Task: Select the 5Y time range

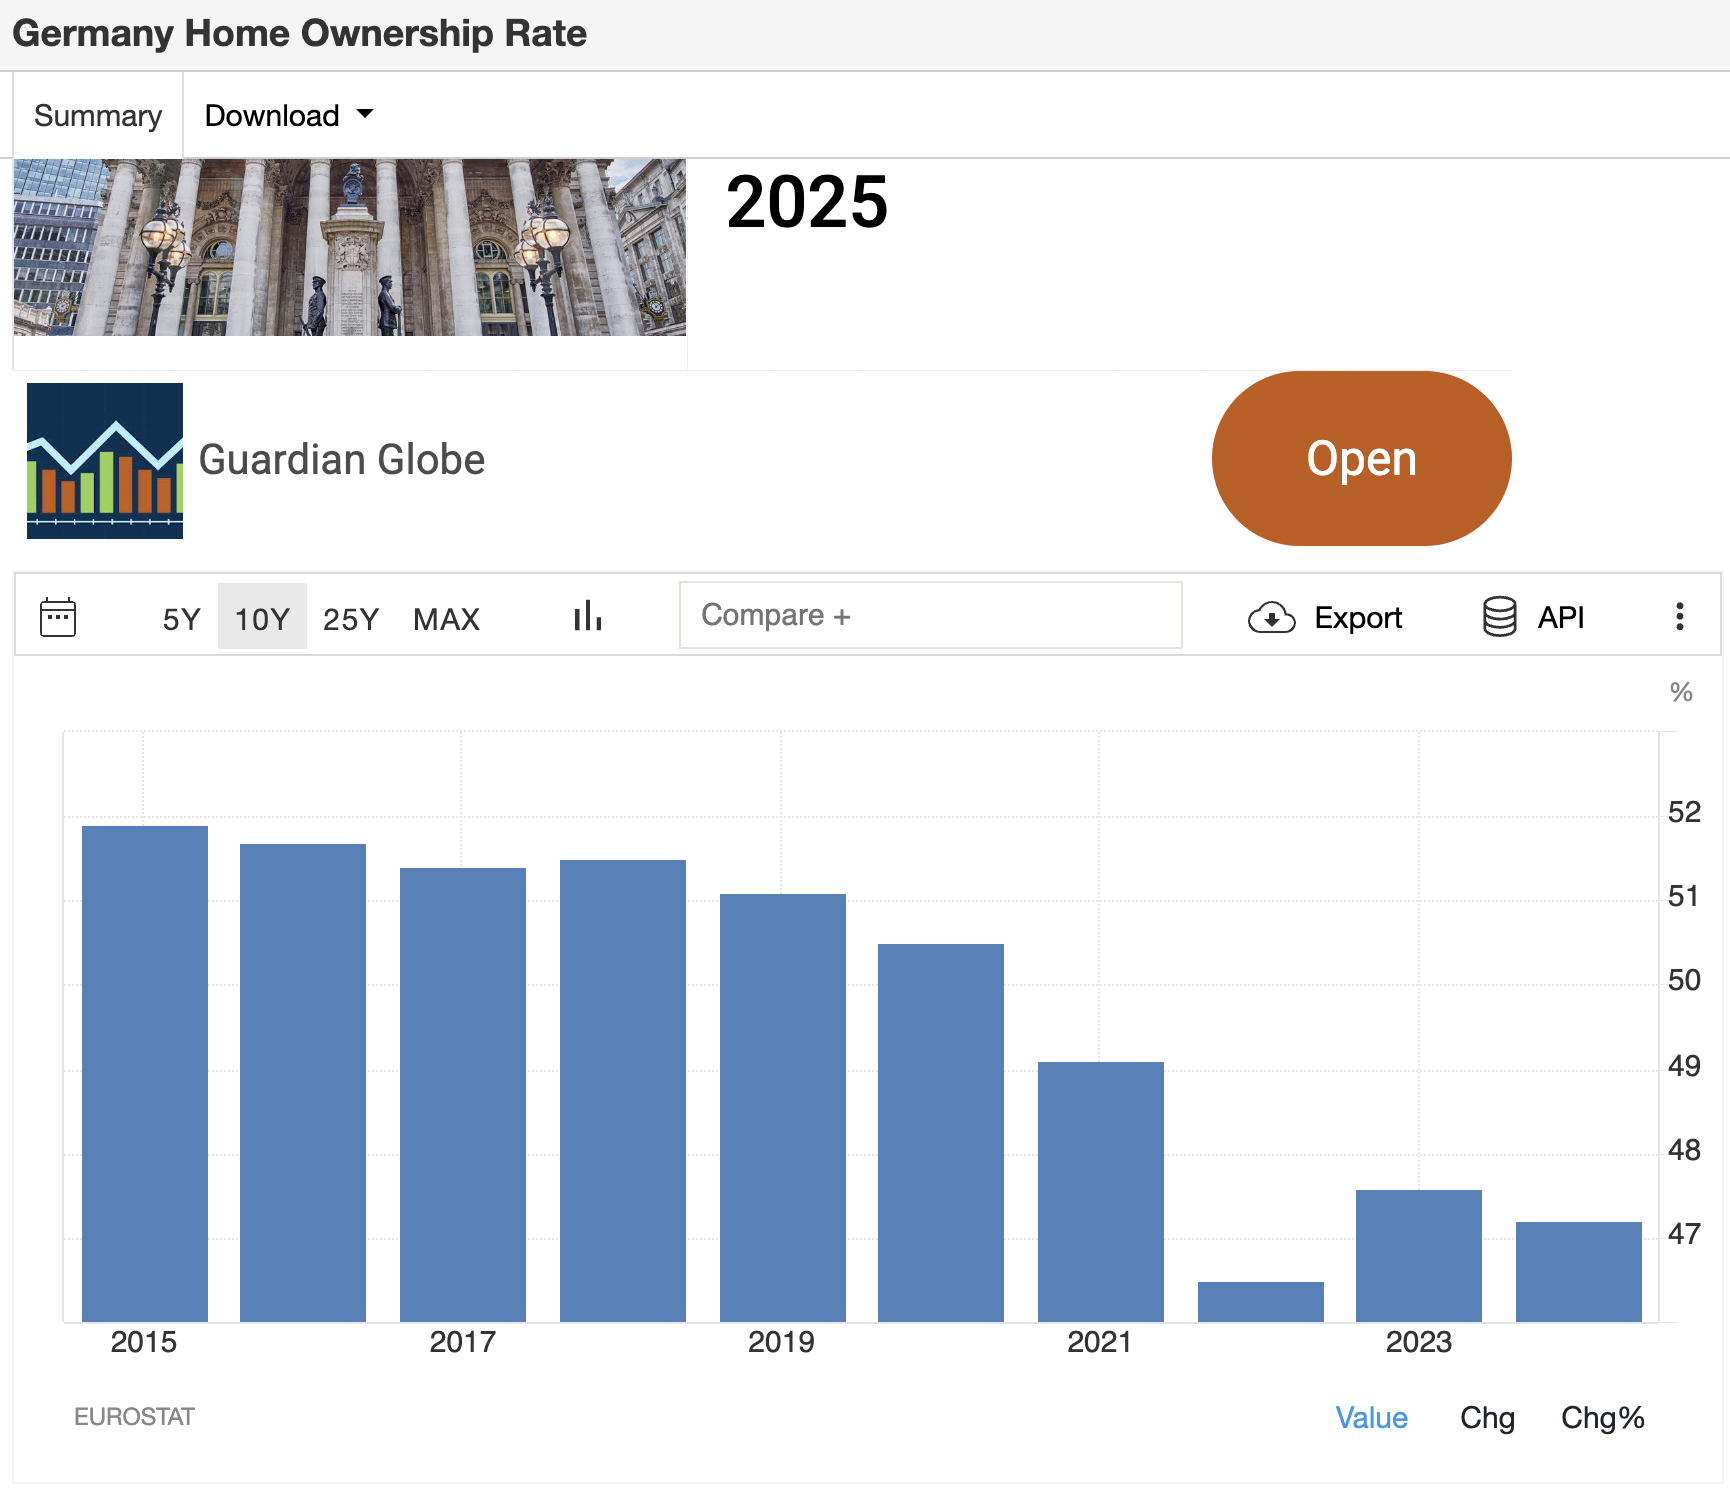Action: coord(181,619)
